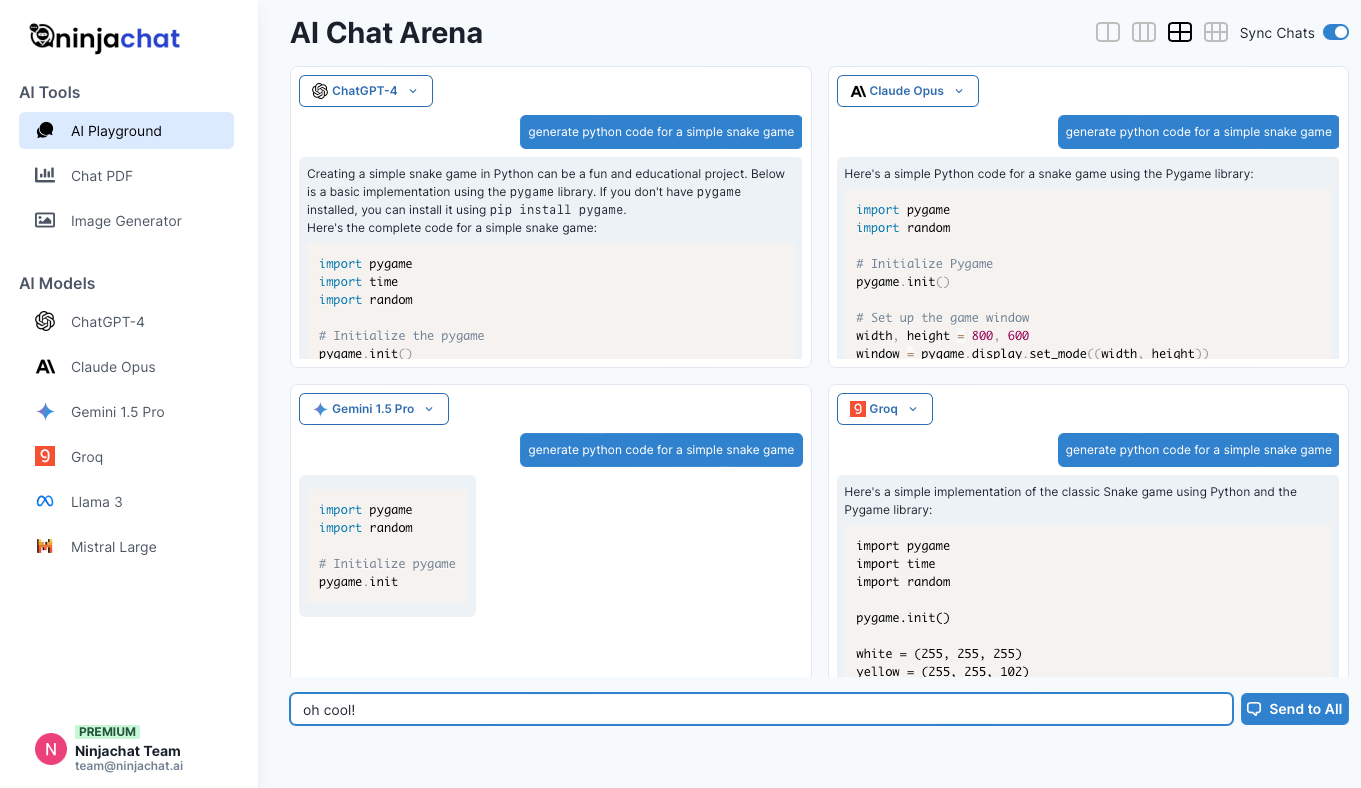Disable the Sync Chats toggle
Screen dimensions: 1361x788
[x=1336, y=32]
